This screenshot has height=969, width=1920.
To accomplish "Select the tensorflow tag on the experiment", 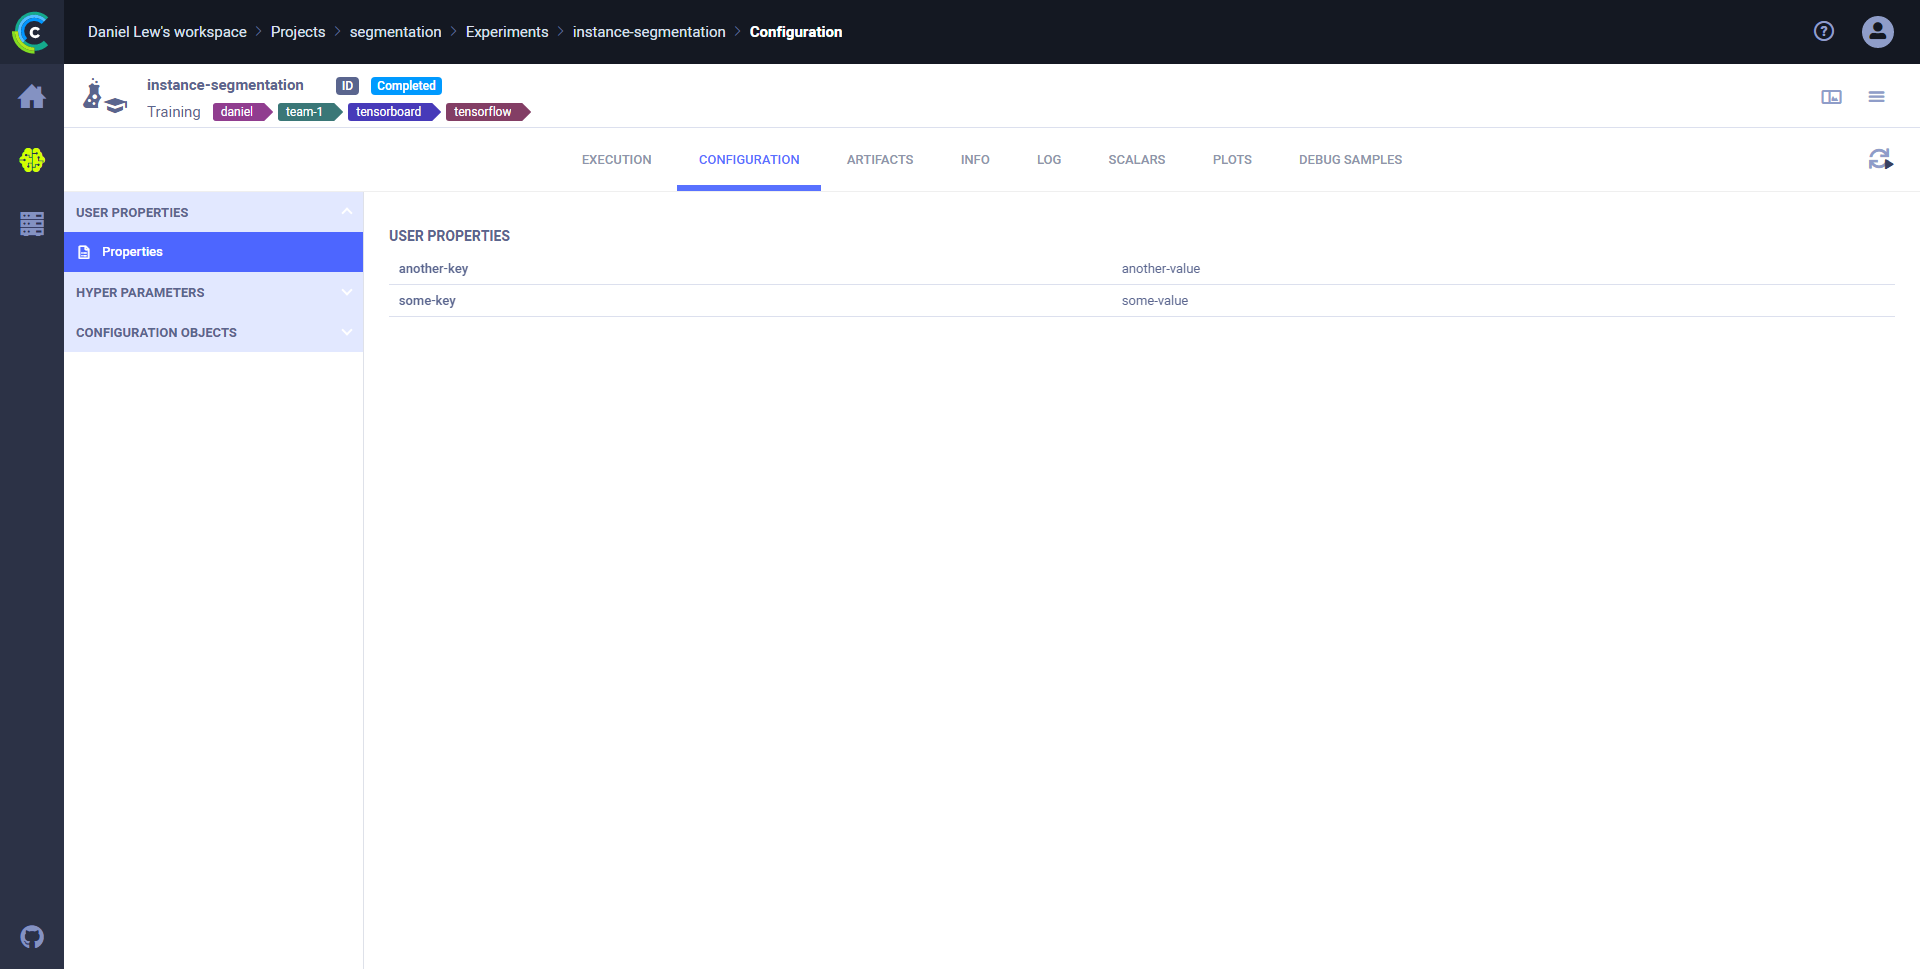I will [483, 112].
